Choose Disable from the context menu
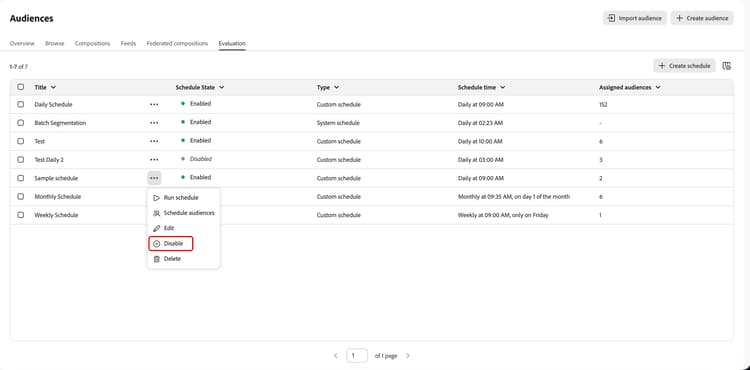750x370 pixels. (171, 244)
